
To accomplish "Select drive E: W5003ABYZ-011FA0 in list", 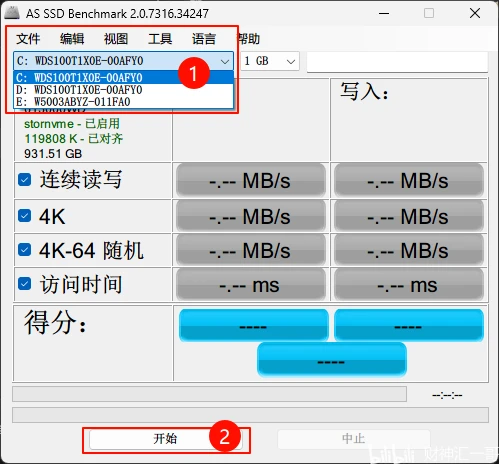I will 123,102.
